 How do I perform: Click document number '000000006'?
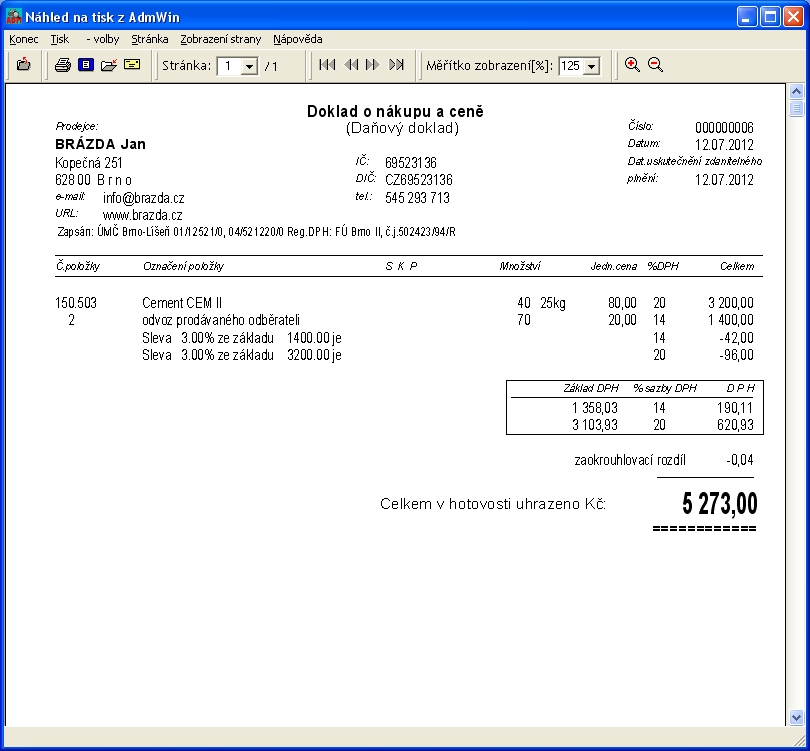[x=724, y=128]
